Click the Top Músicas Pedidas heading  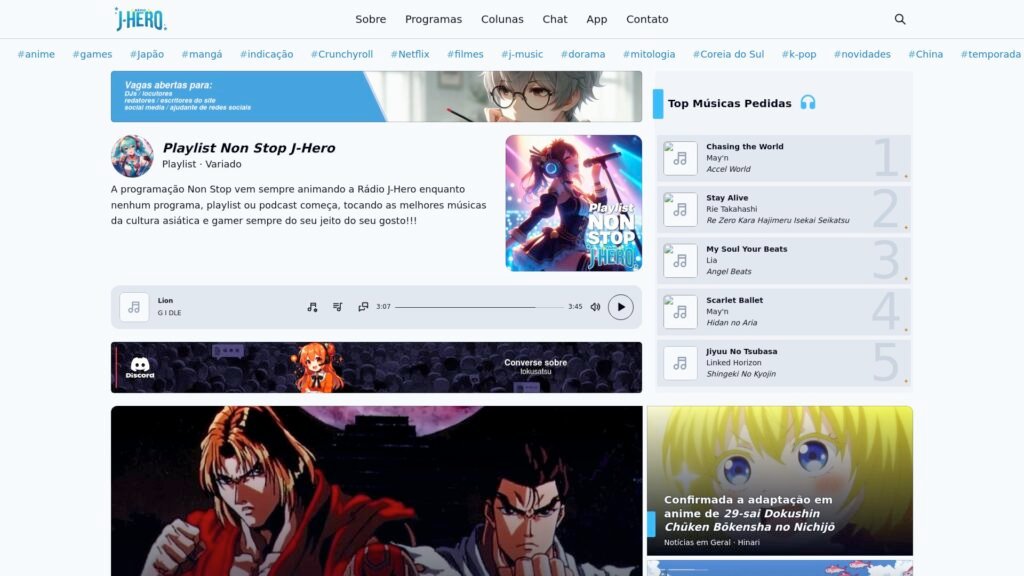coord(729,103)
